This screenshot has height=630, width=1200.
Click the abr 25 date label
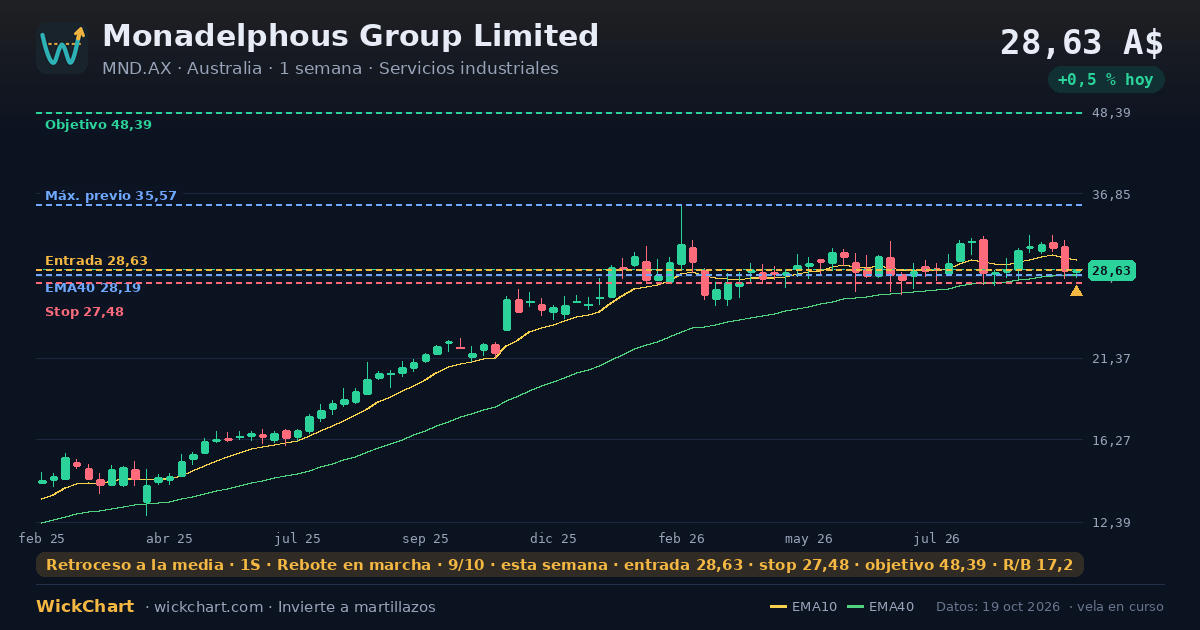(x=170, y=538)
